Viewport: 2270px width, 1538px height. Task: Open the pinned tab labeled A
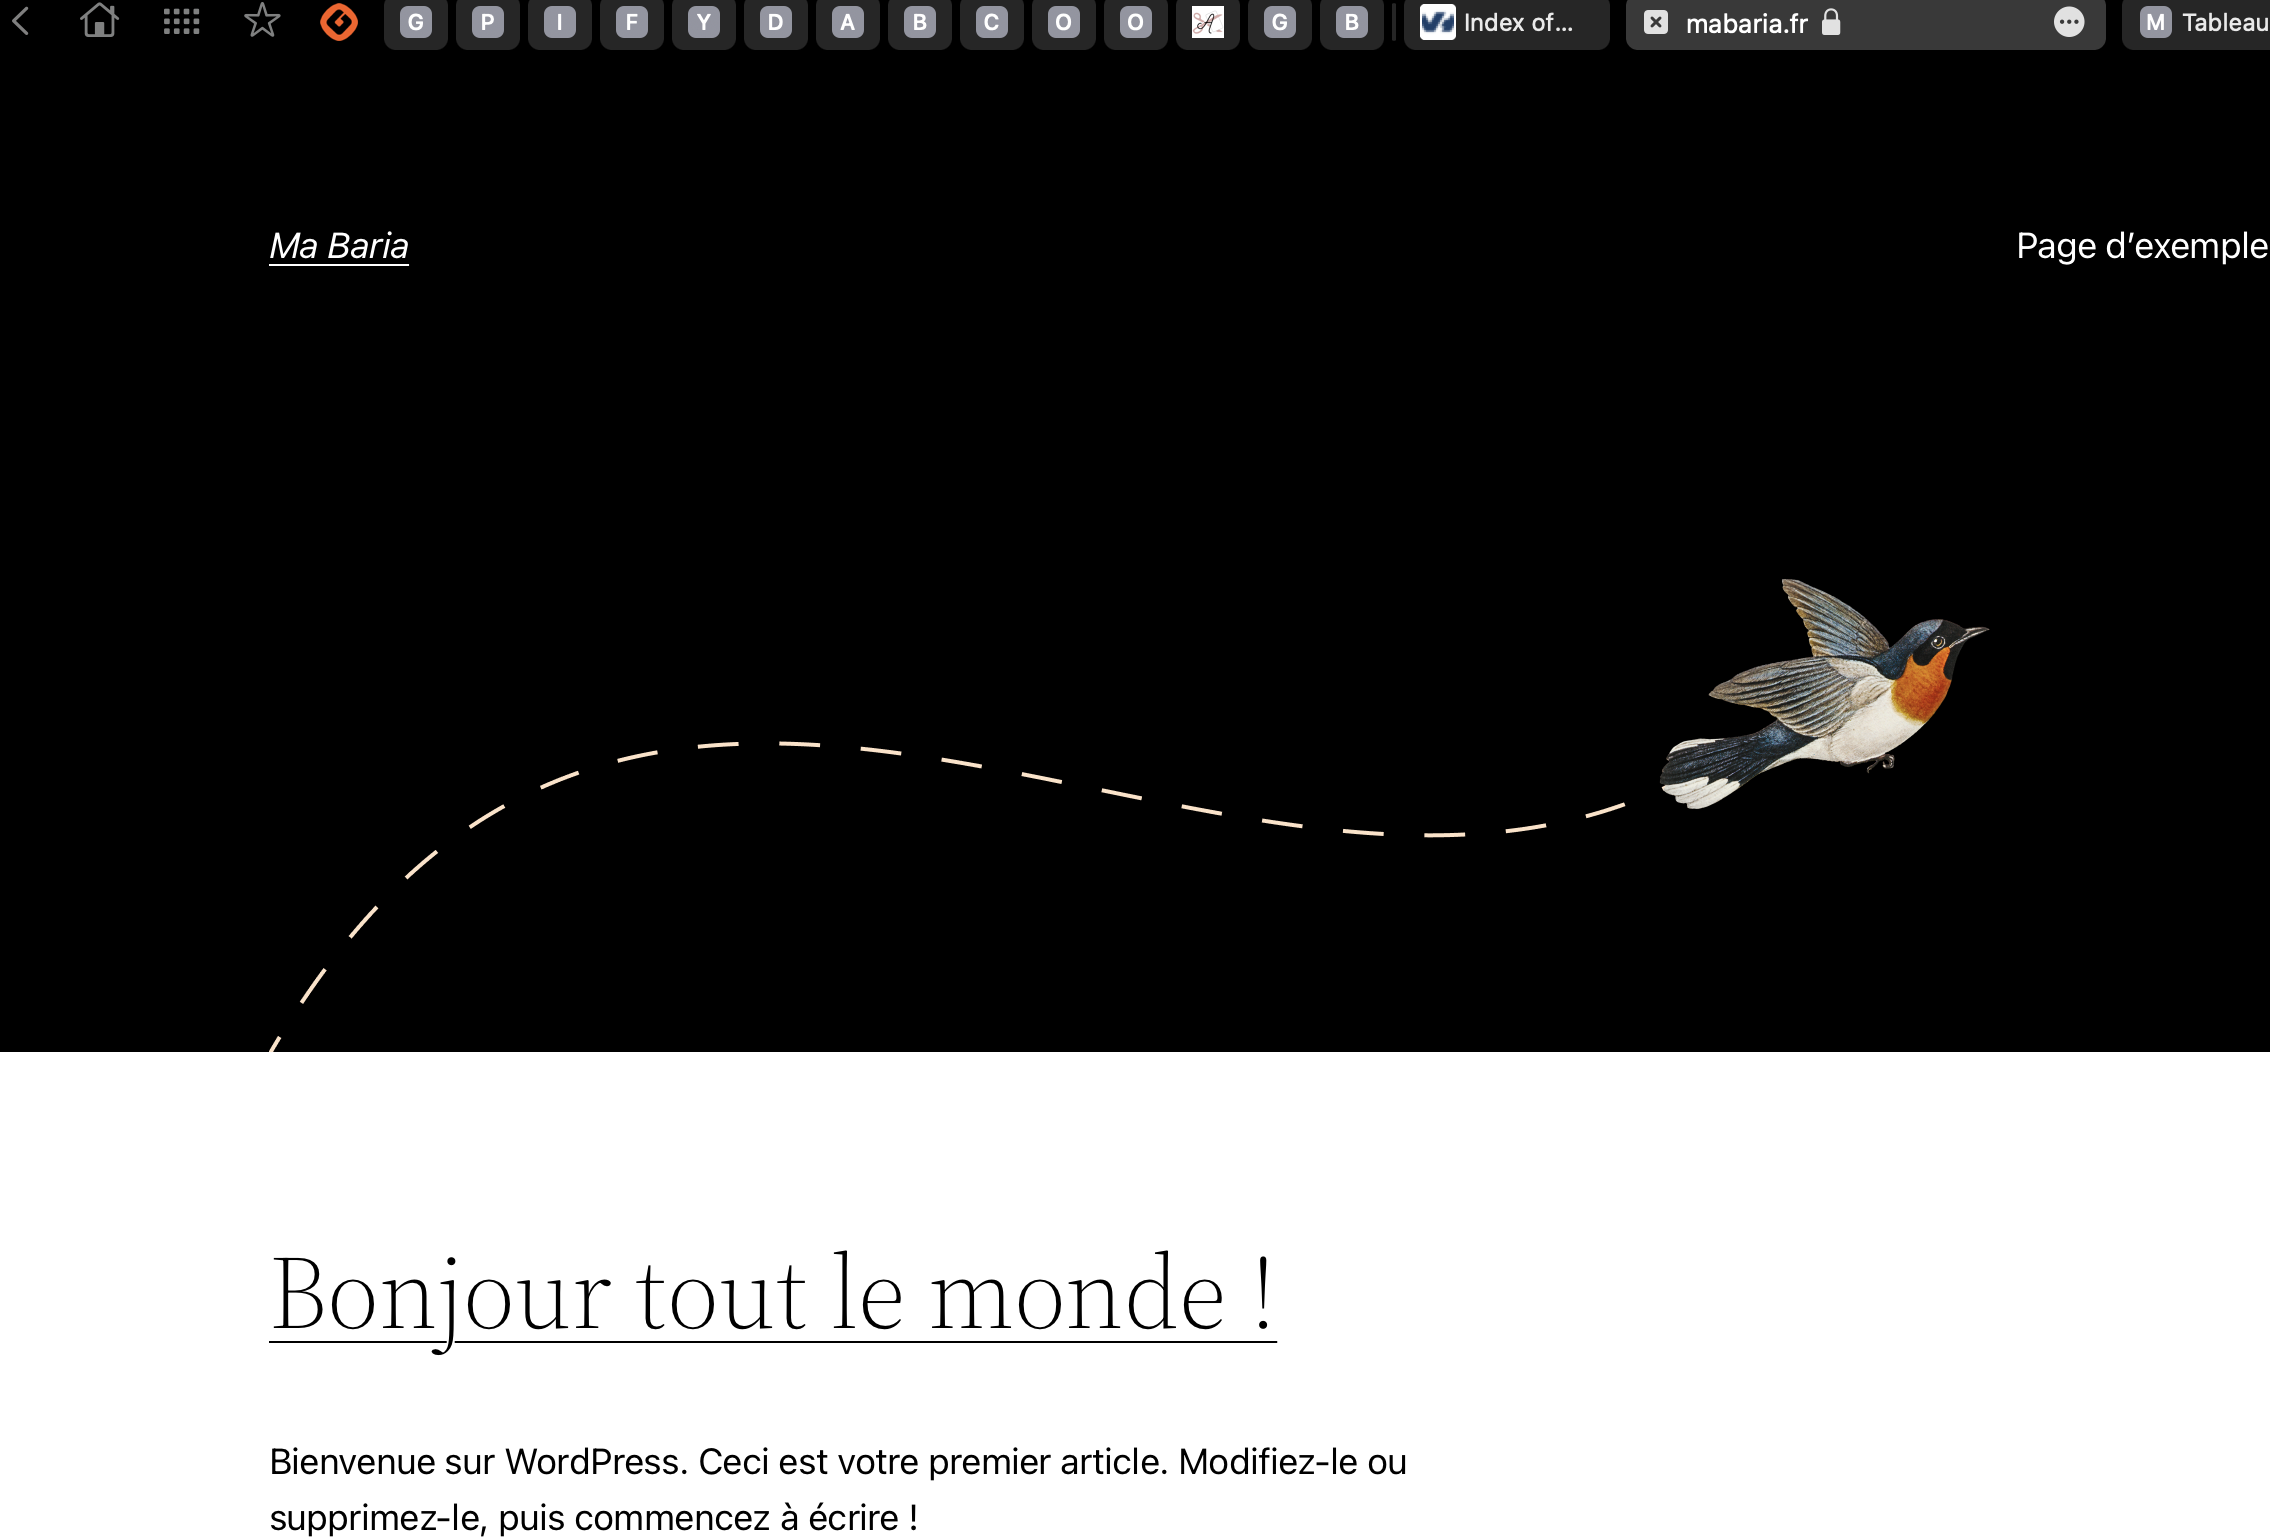pyautogui.click(x=848, y=22)
